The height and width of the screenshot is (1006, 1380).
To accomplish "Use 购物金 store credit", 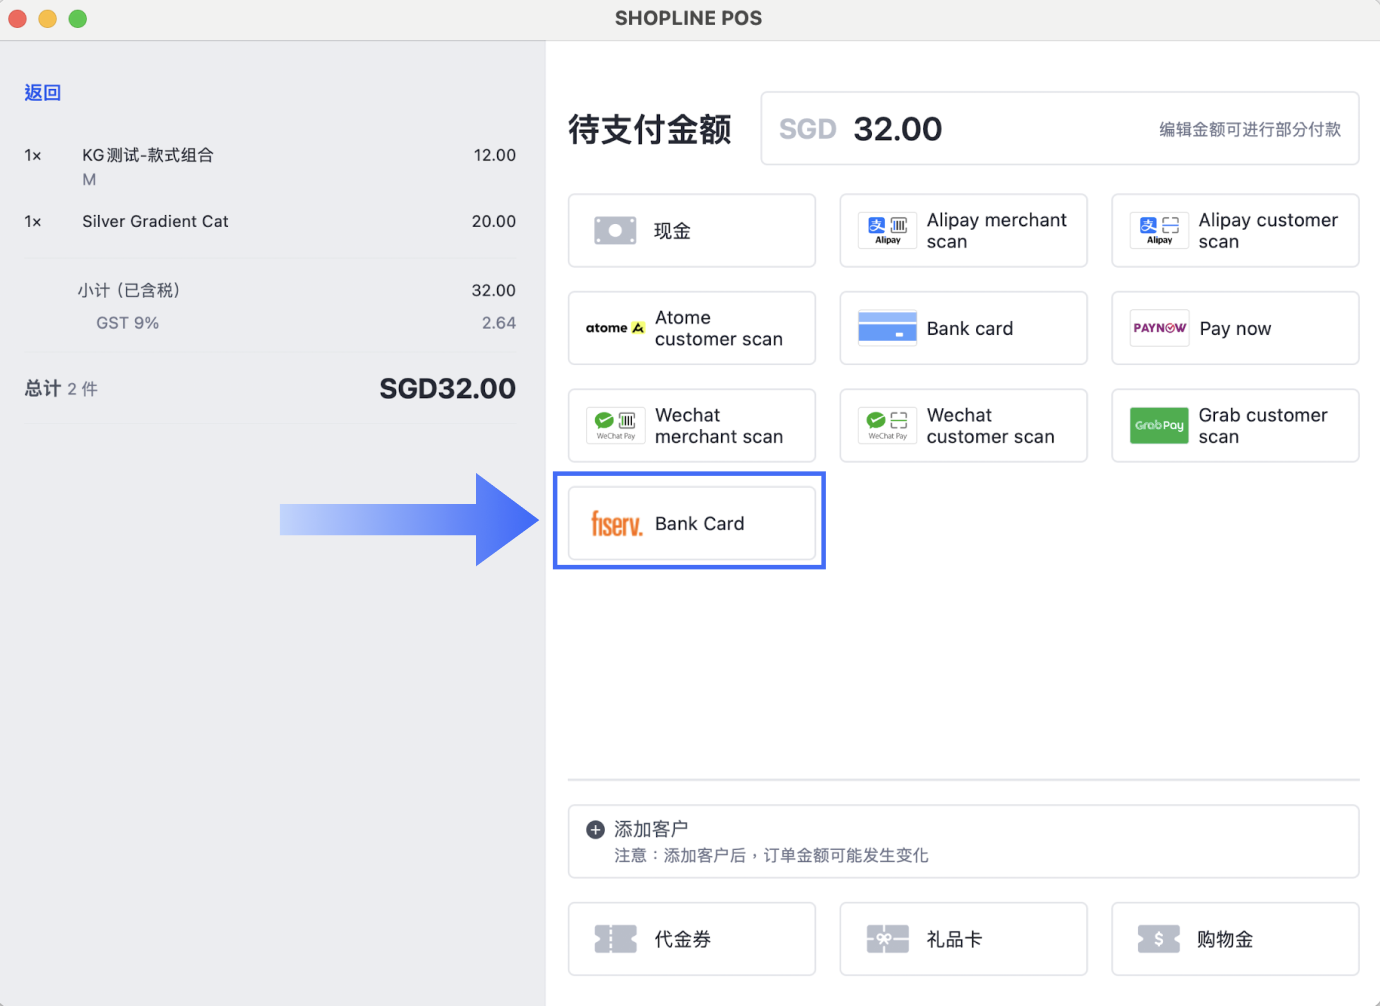I will tap(1236, 939).
